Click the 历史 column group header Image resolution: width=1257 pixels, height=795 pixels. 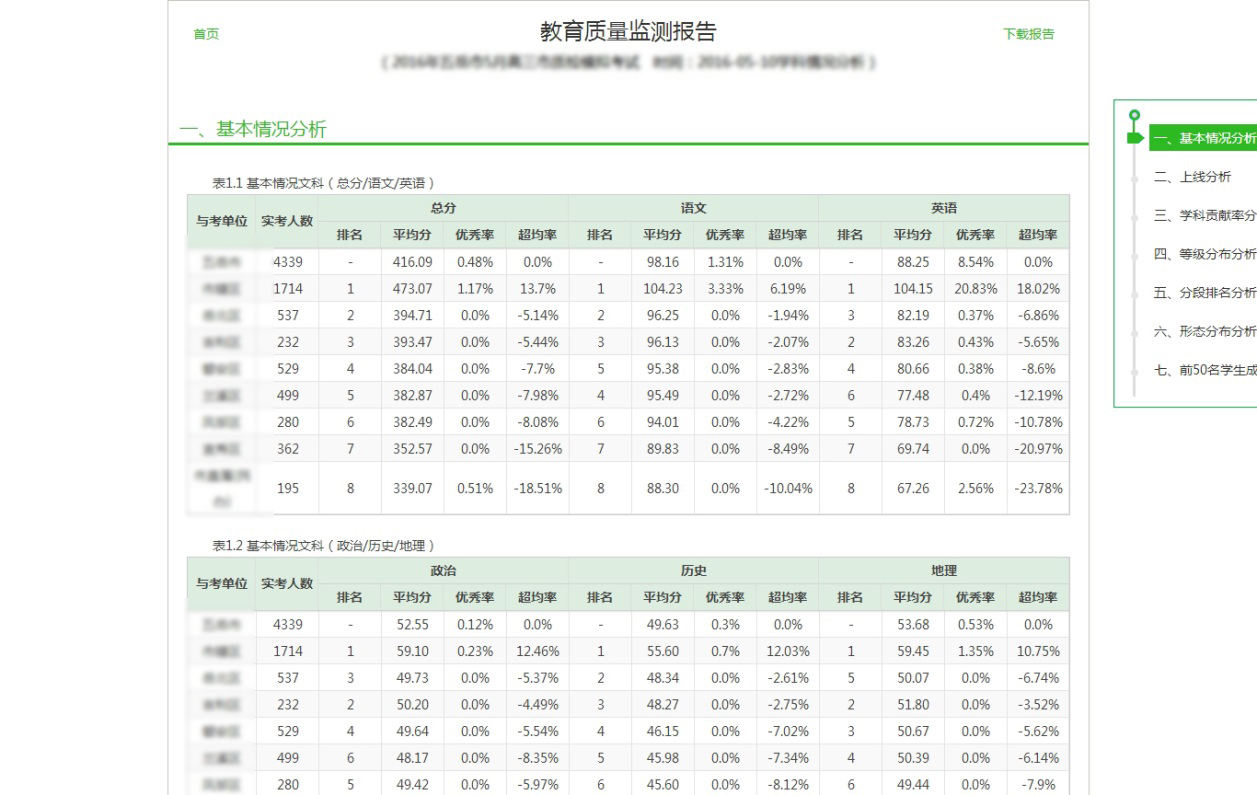coord(693,571)
